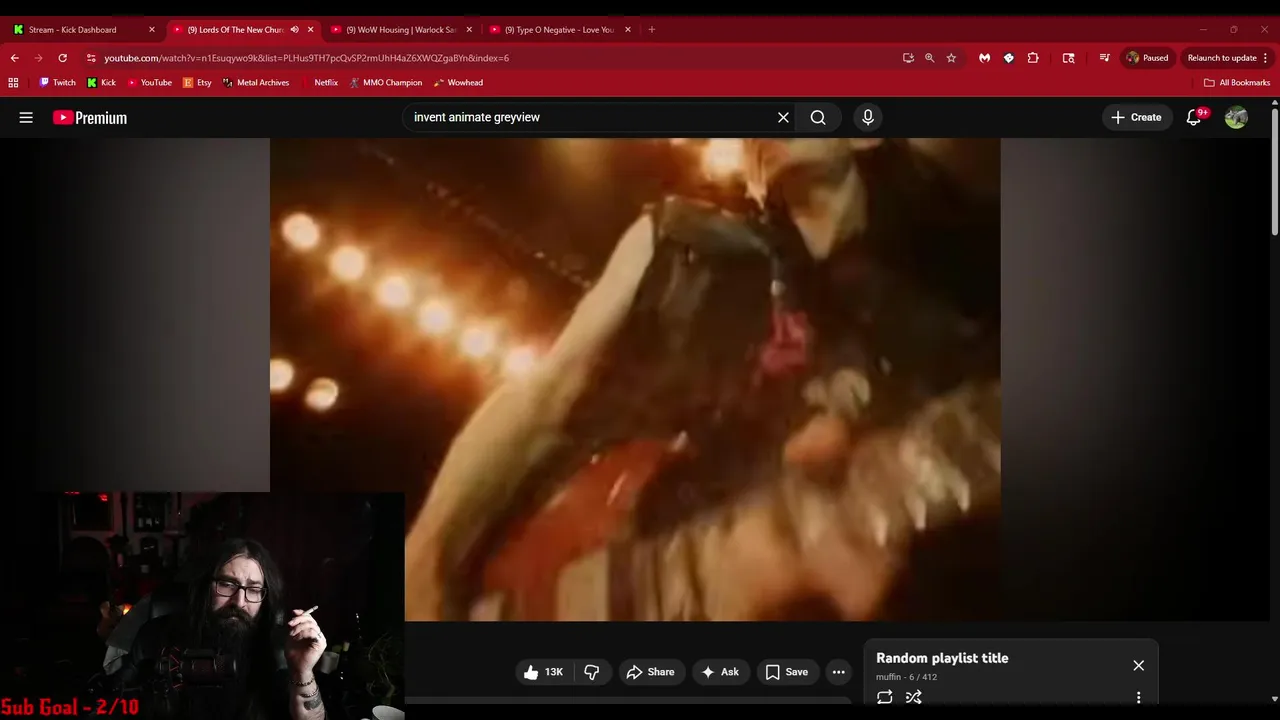Mute the Lords Of The New Church tab audio
1280x720 pixels.
294,30
